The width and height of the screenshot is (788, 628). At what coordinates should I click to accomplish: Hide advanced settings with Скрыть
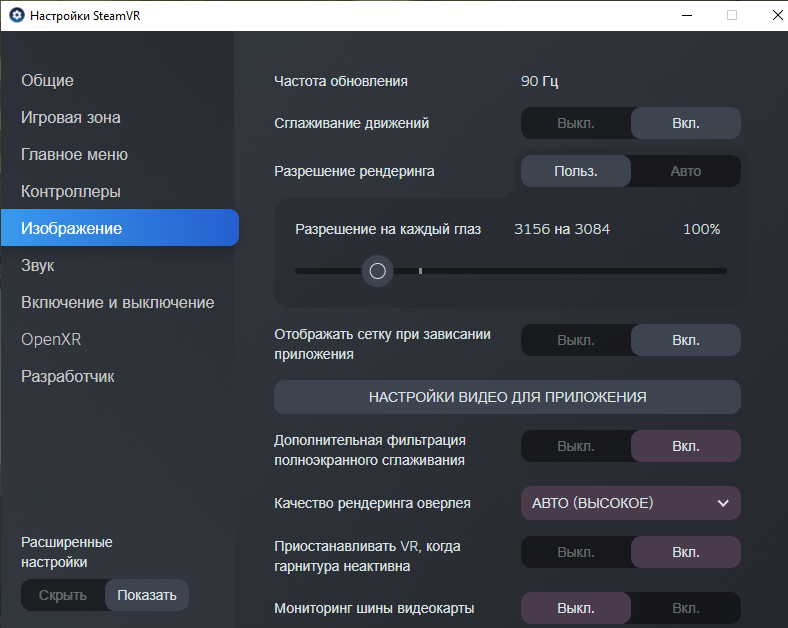63,595
